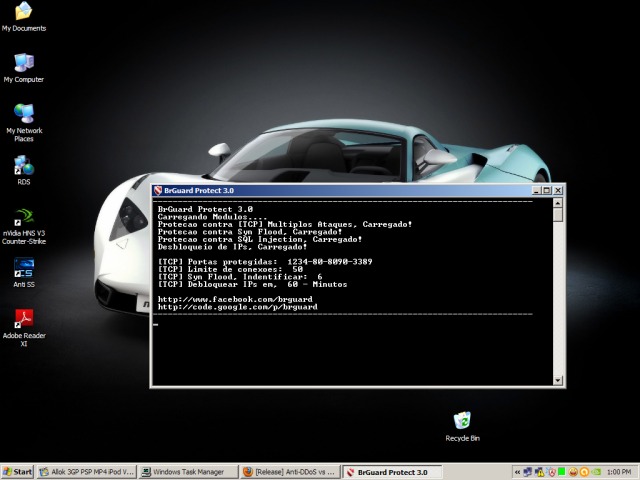Image resolution: width=640 pixels, height=480 pixels.
Task: Open the My Documents desktop icon
Action: [x=23, y=12]
